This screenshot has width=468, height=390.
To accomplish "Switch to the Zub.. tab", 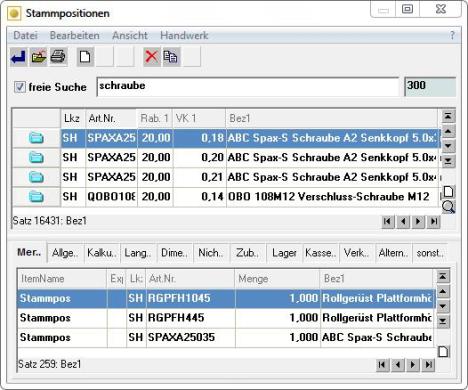I will [x=247, y=253].
